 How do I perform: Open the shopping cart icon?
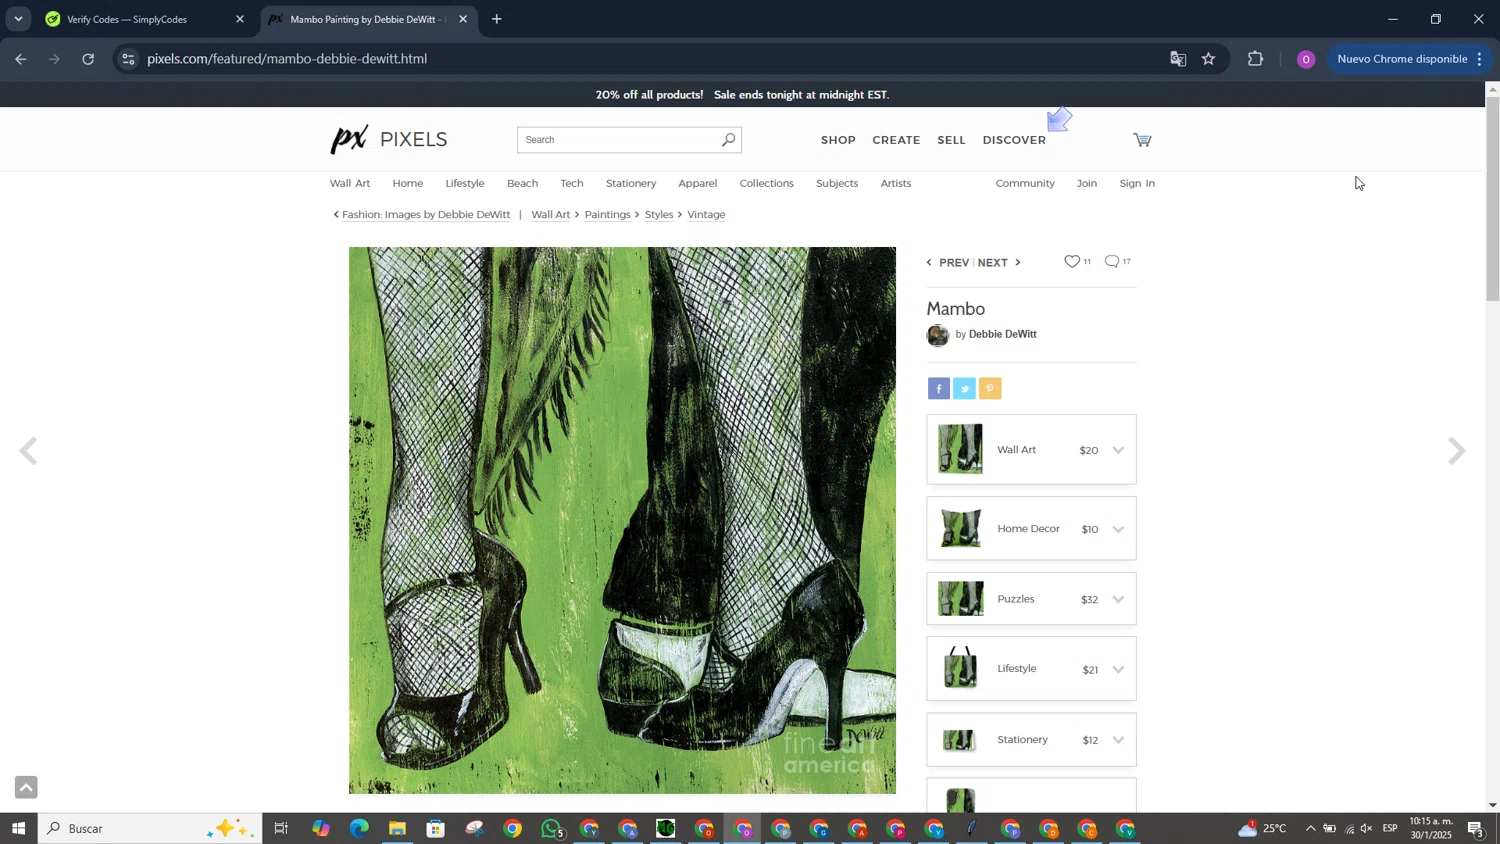point(1142,140)
